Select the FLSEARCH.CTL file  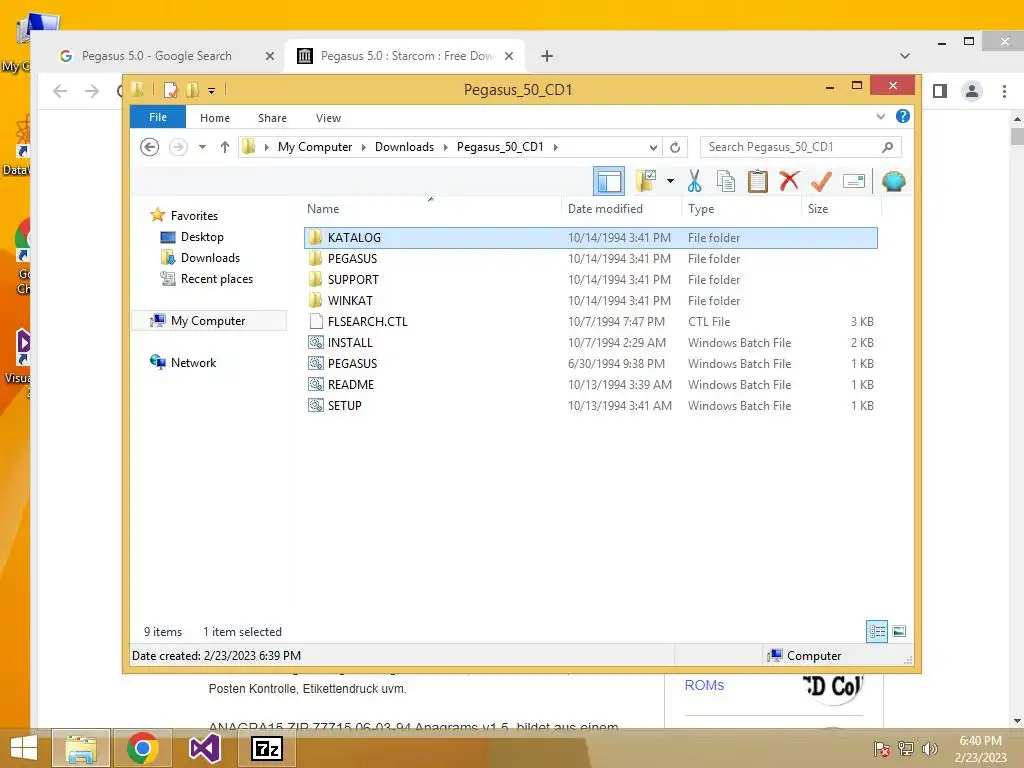590,321
